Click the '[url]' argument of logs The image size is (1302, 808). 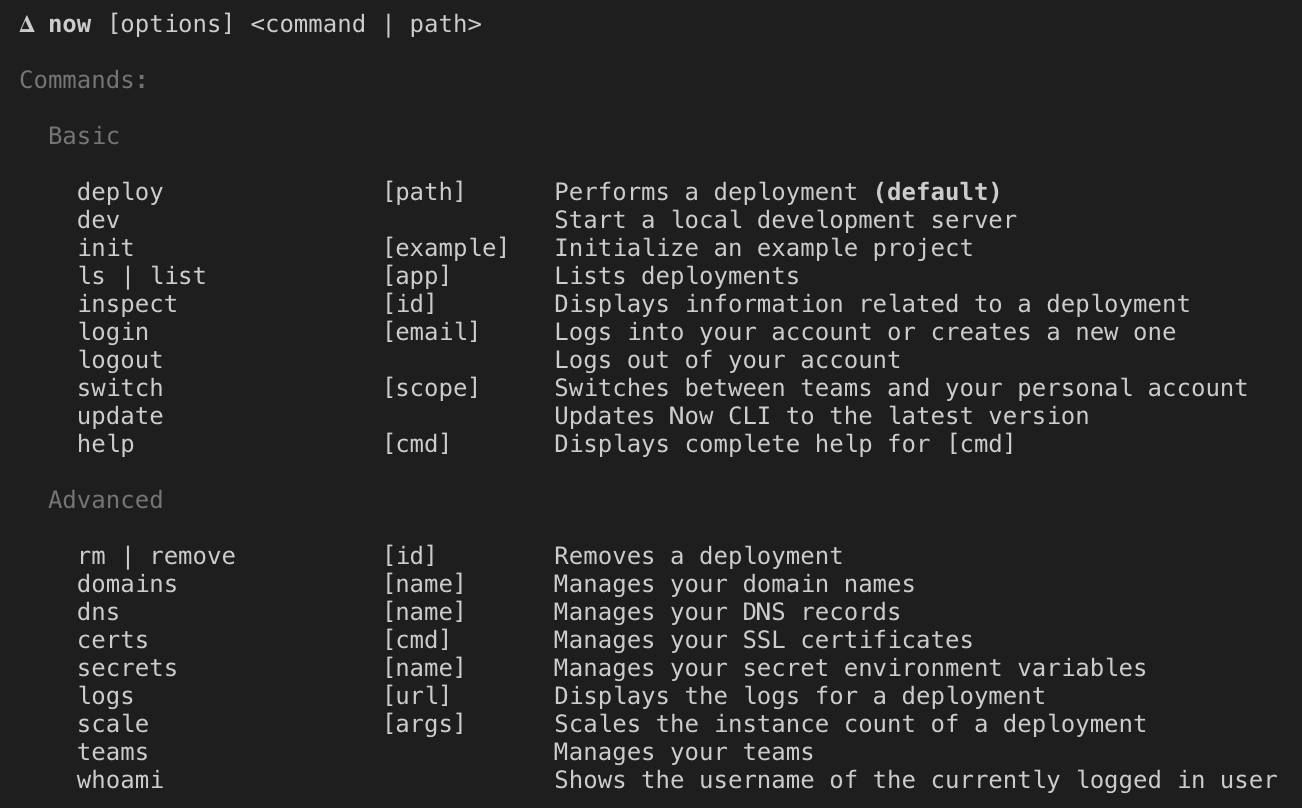(417, 696)
